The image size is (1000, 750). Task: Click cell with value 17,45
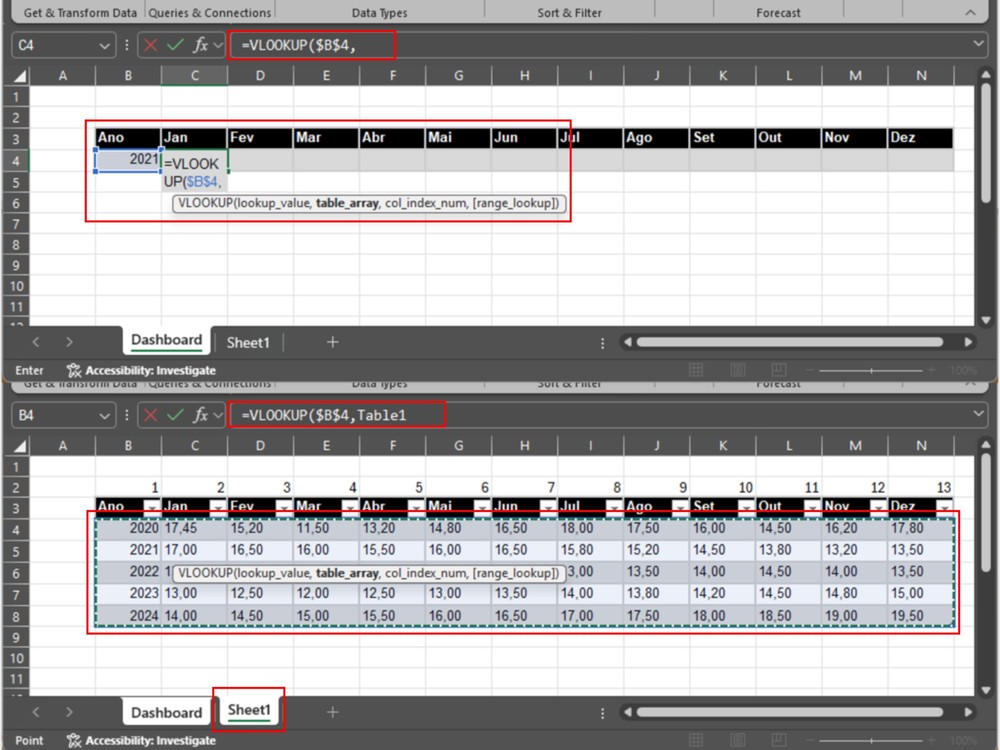[195, 529]
